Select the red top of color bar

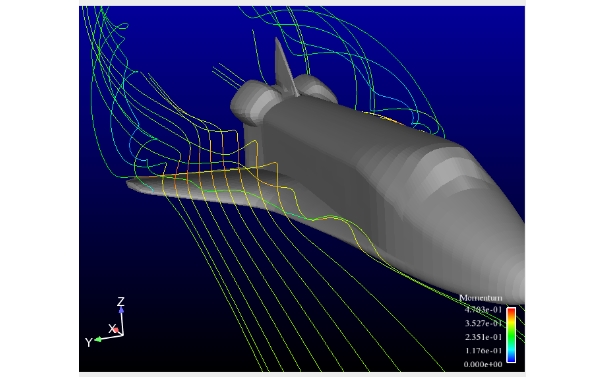(511, 311)
